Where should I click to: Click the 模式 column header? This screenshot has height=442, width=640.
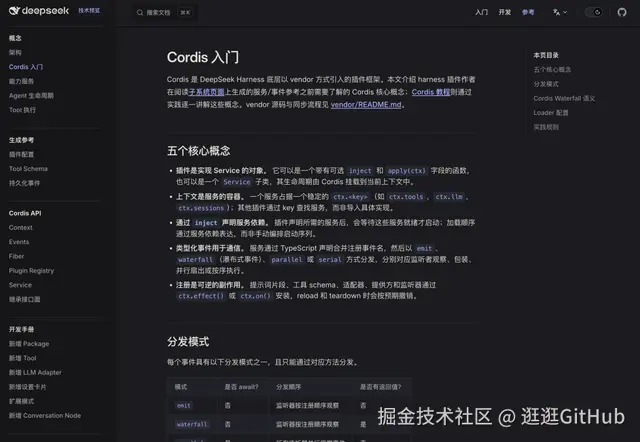[181, 387]
